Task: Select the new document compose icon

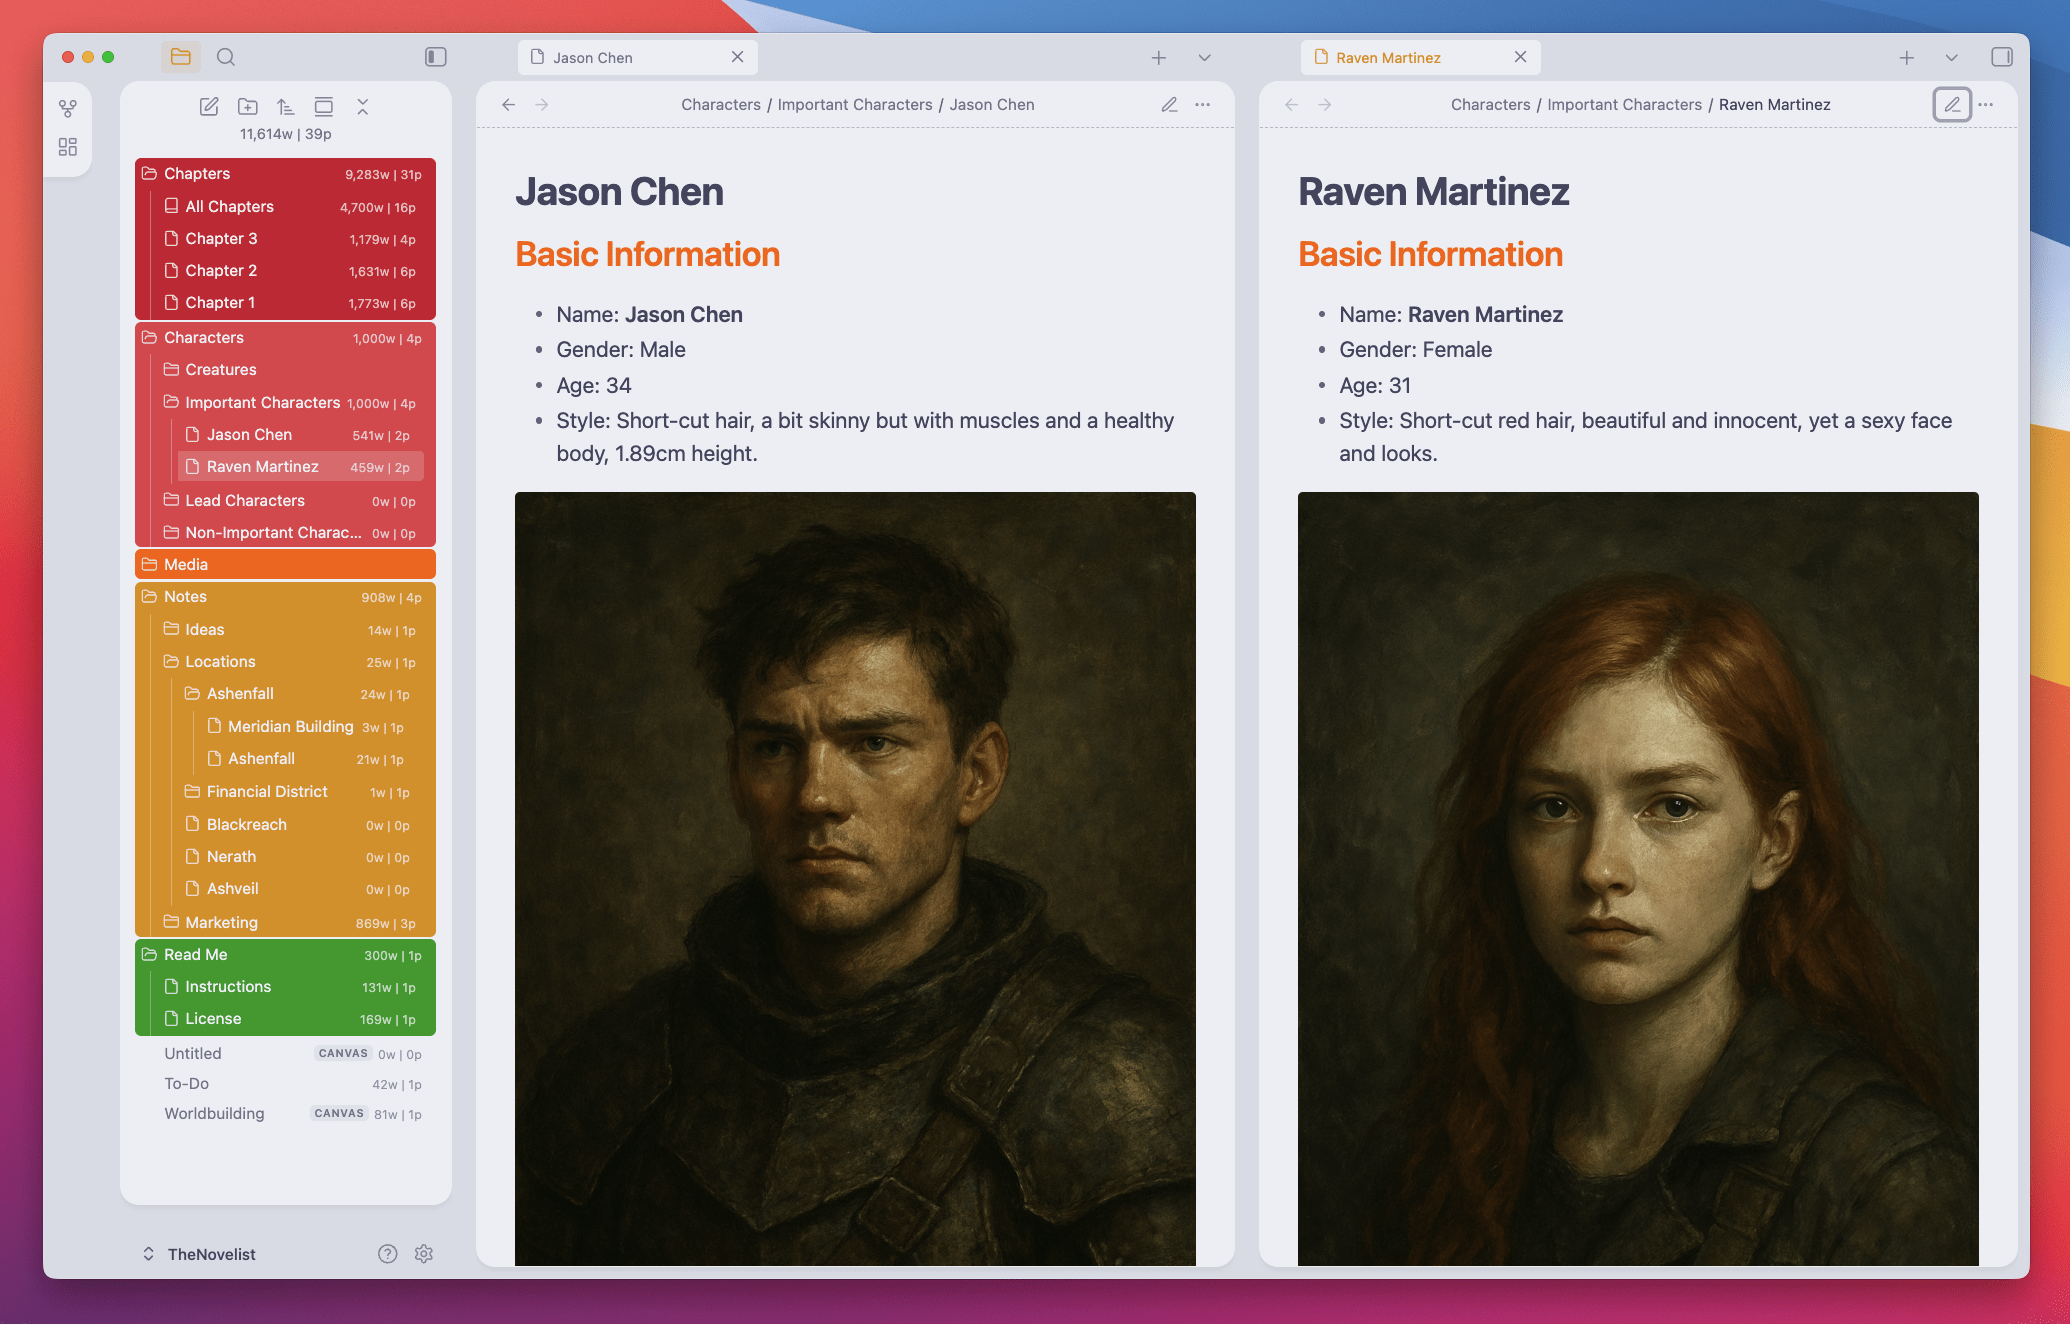Action: (209, 107)
